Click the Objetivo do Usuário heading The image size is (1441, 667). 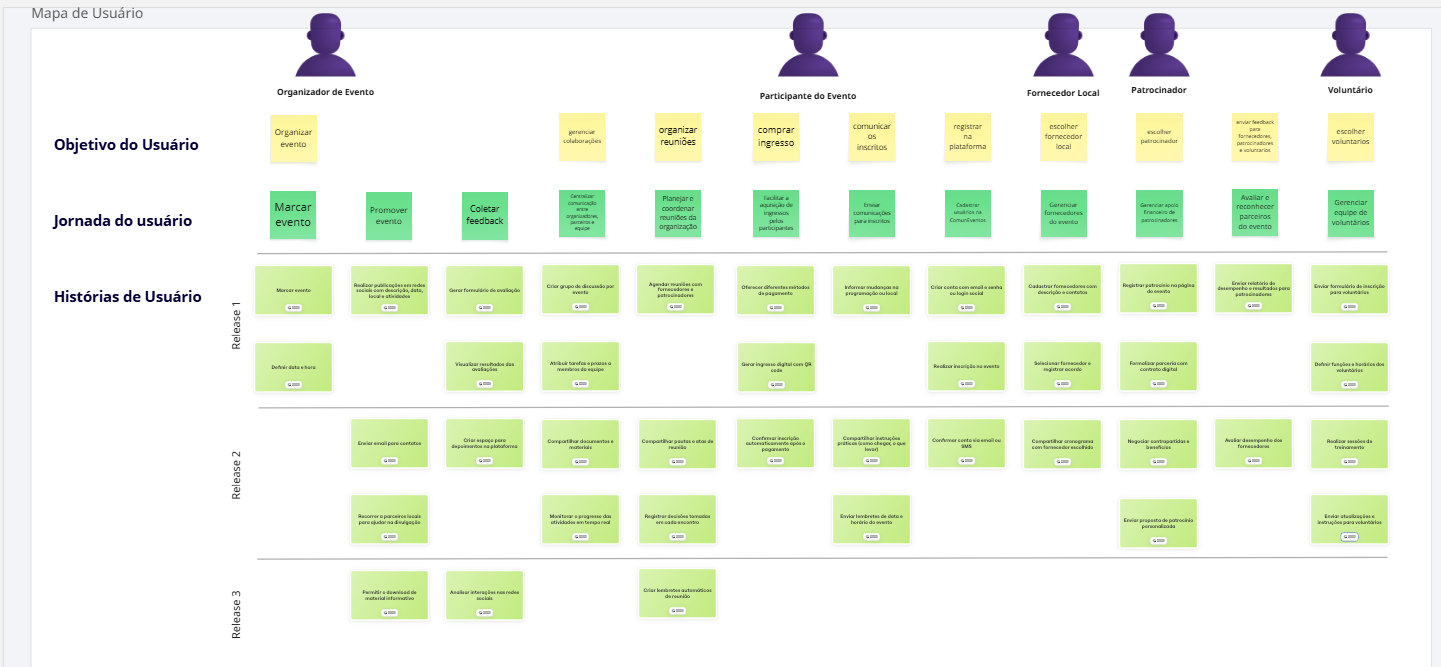126,145
